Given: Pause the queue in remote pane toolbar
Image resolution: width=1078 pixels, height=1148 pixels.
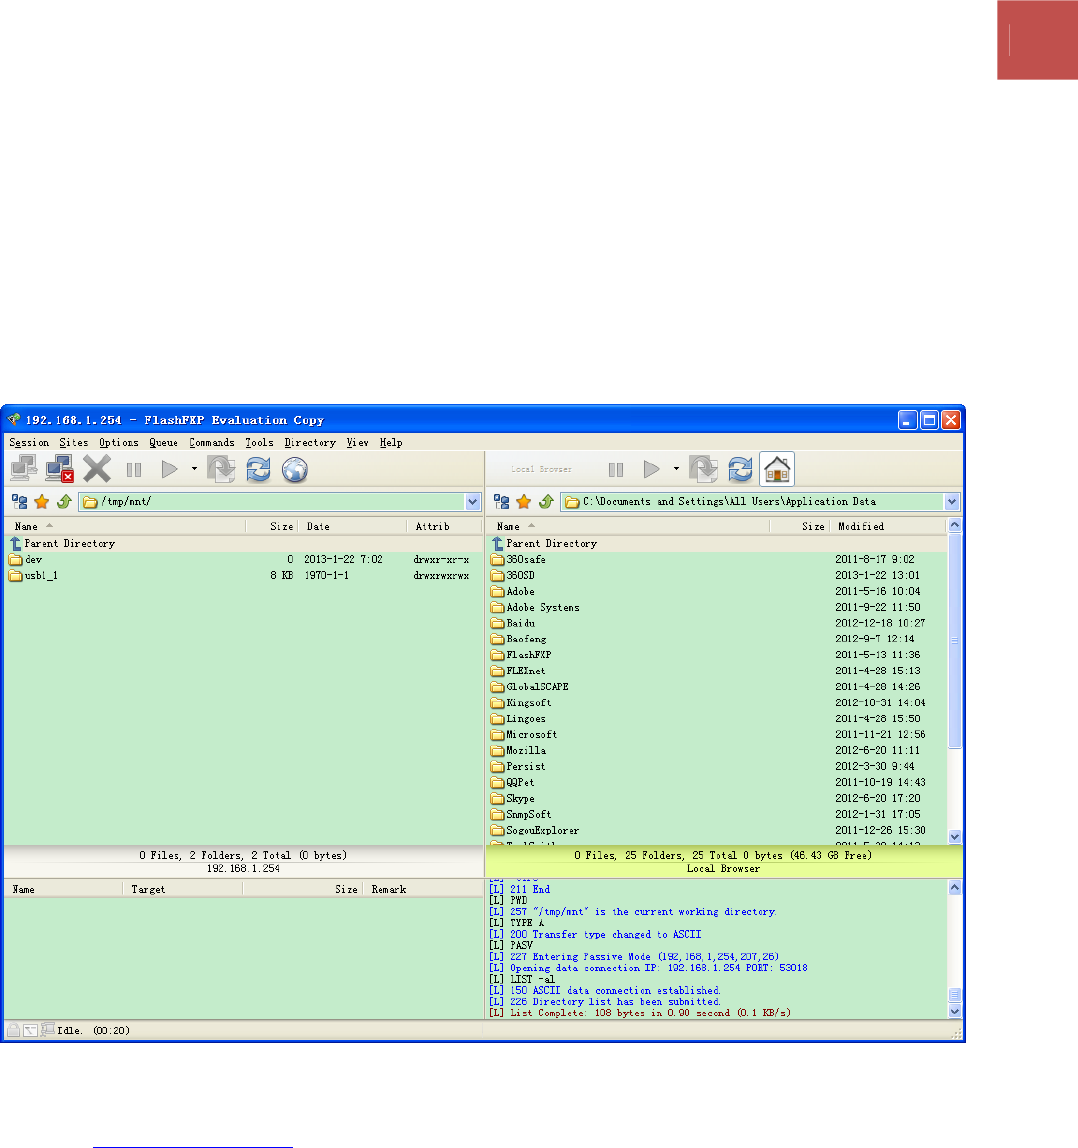Looking at the screenshot, I should 134,469.
